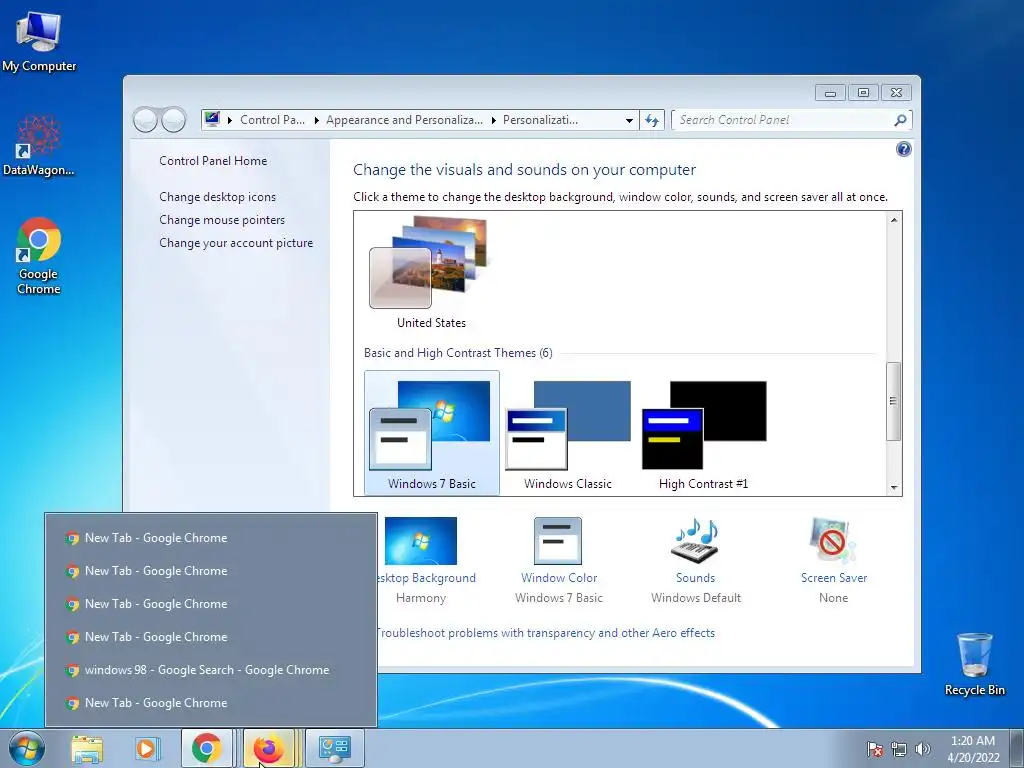Expand arrow before Personalization breadcrumb
The width and height of the screenshot is (1024, 768).
[x=493, y=120]
